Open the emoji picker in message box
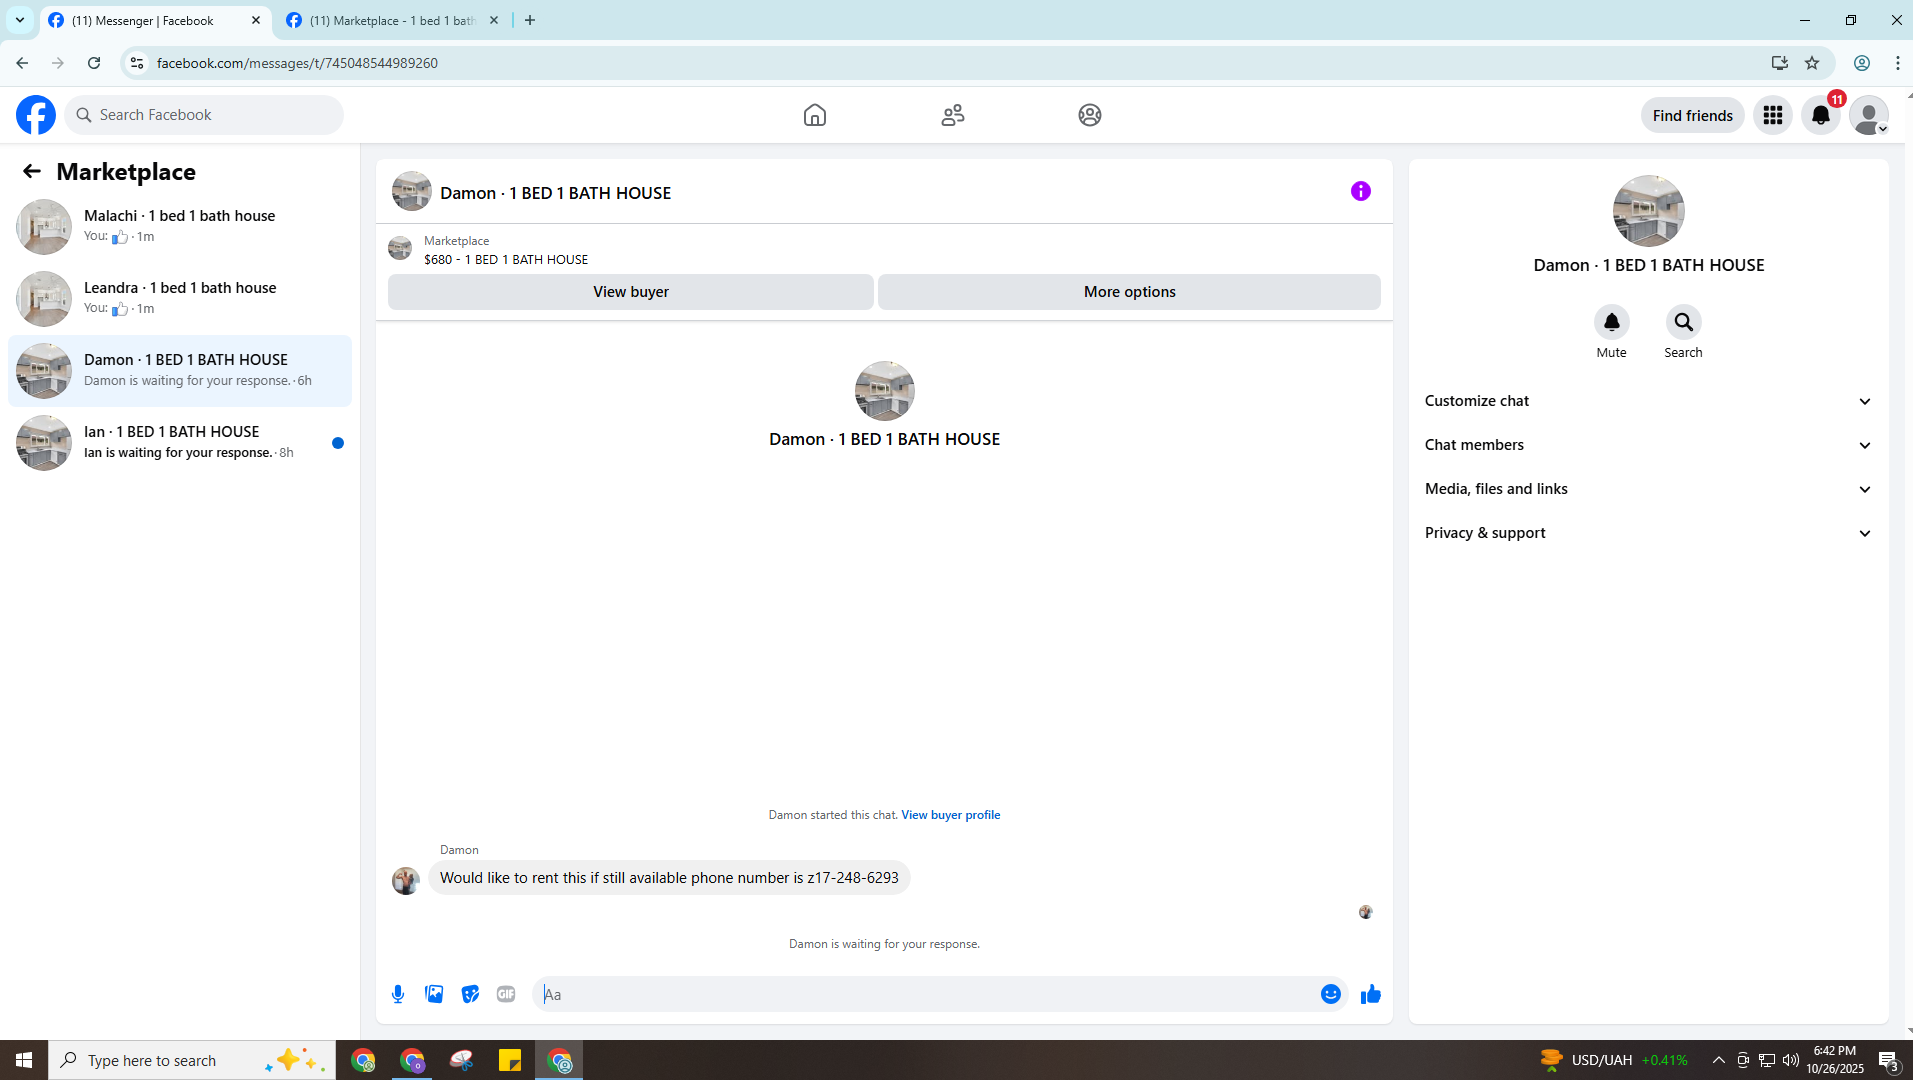Image resolution: width=1913 pixels, height=1080 pixels. [1331, 994]
